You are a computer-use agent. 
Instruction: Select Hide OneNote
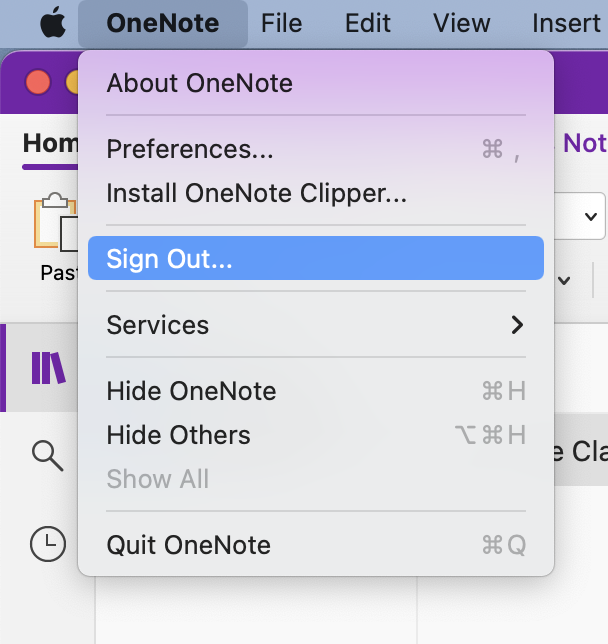191,391
